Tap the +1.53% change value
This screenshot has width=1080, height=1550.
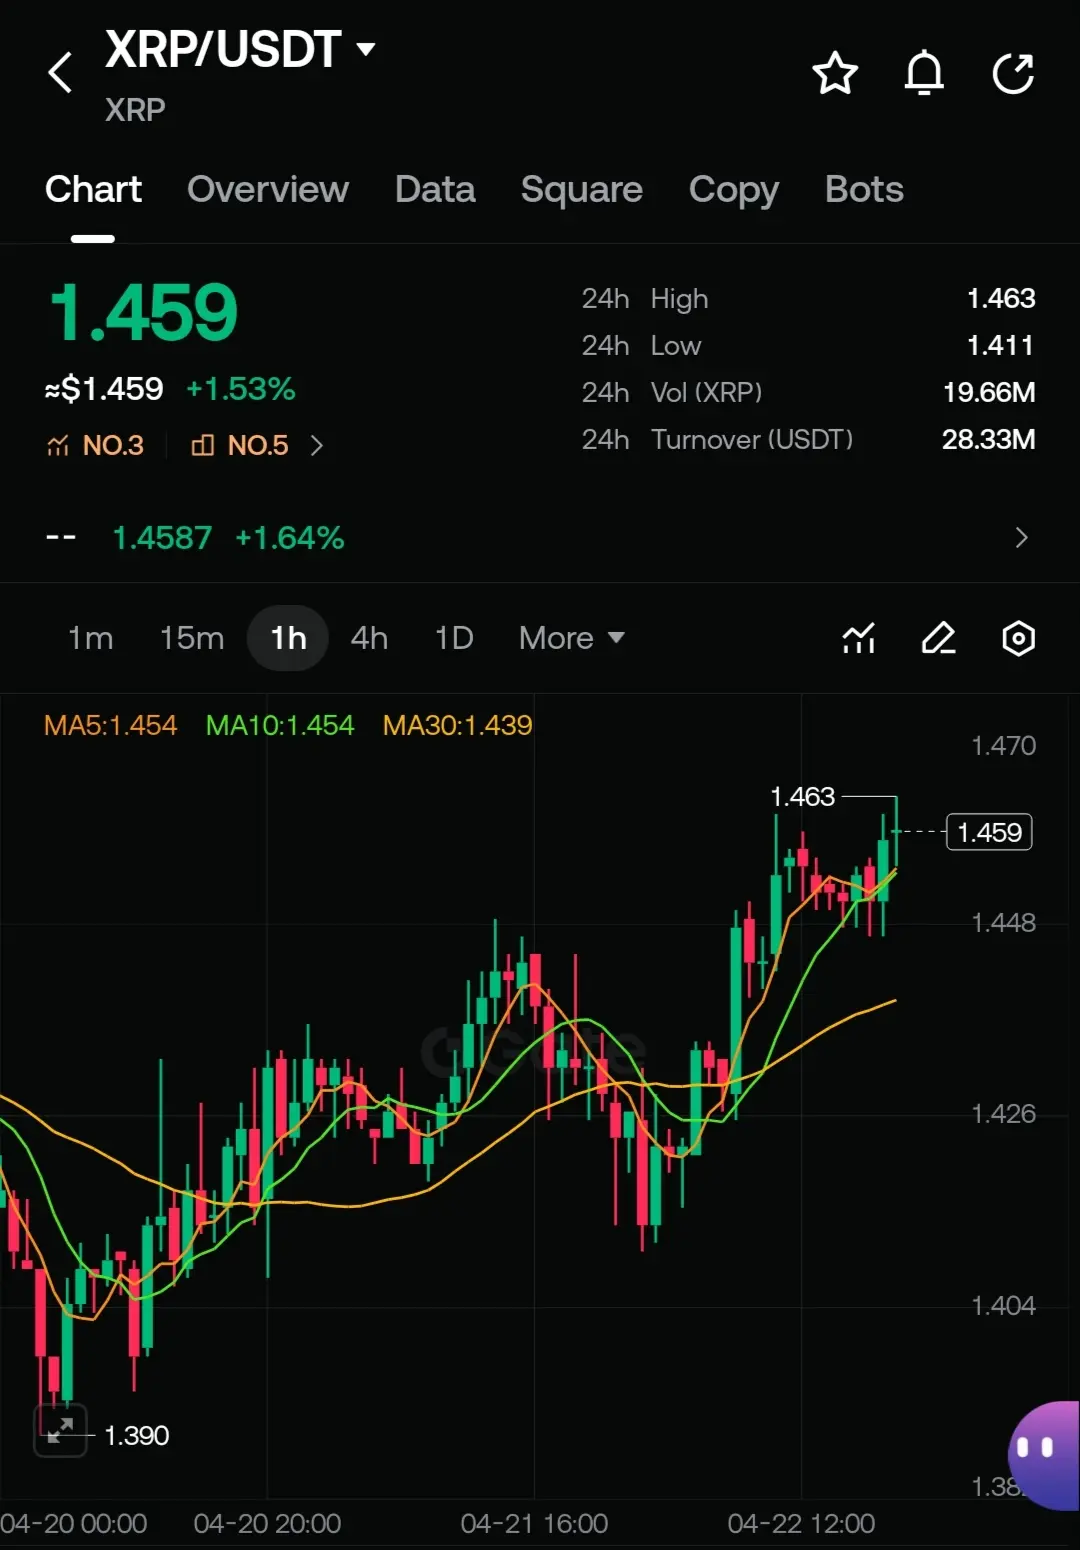click(x=241, y=388)
